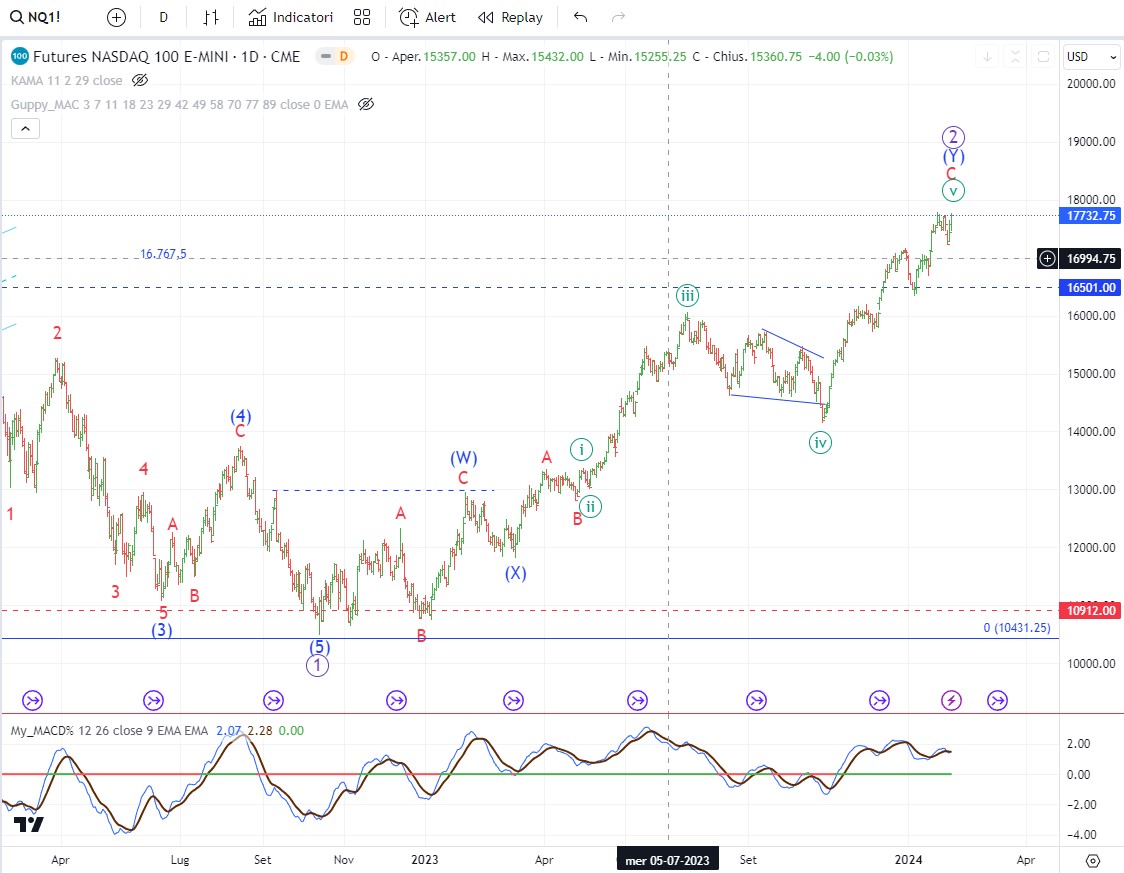This screenshot has height=873, width=1124.
Task: Show the hidden Guppy_MAC indicator via eye icon
Action: point(366,105)
